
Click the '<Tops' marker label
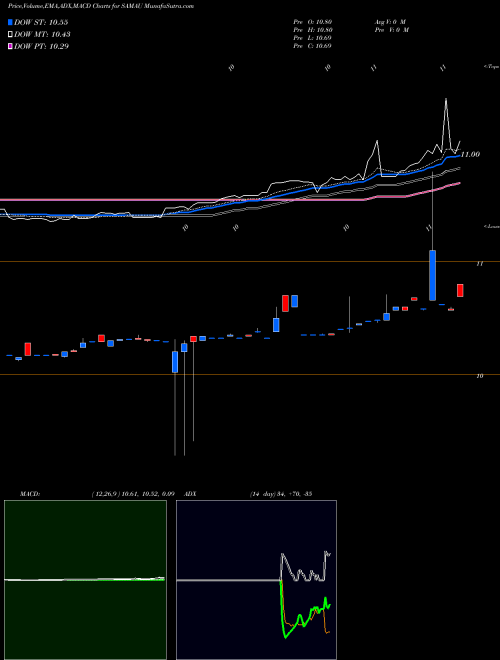point(492,67)
